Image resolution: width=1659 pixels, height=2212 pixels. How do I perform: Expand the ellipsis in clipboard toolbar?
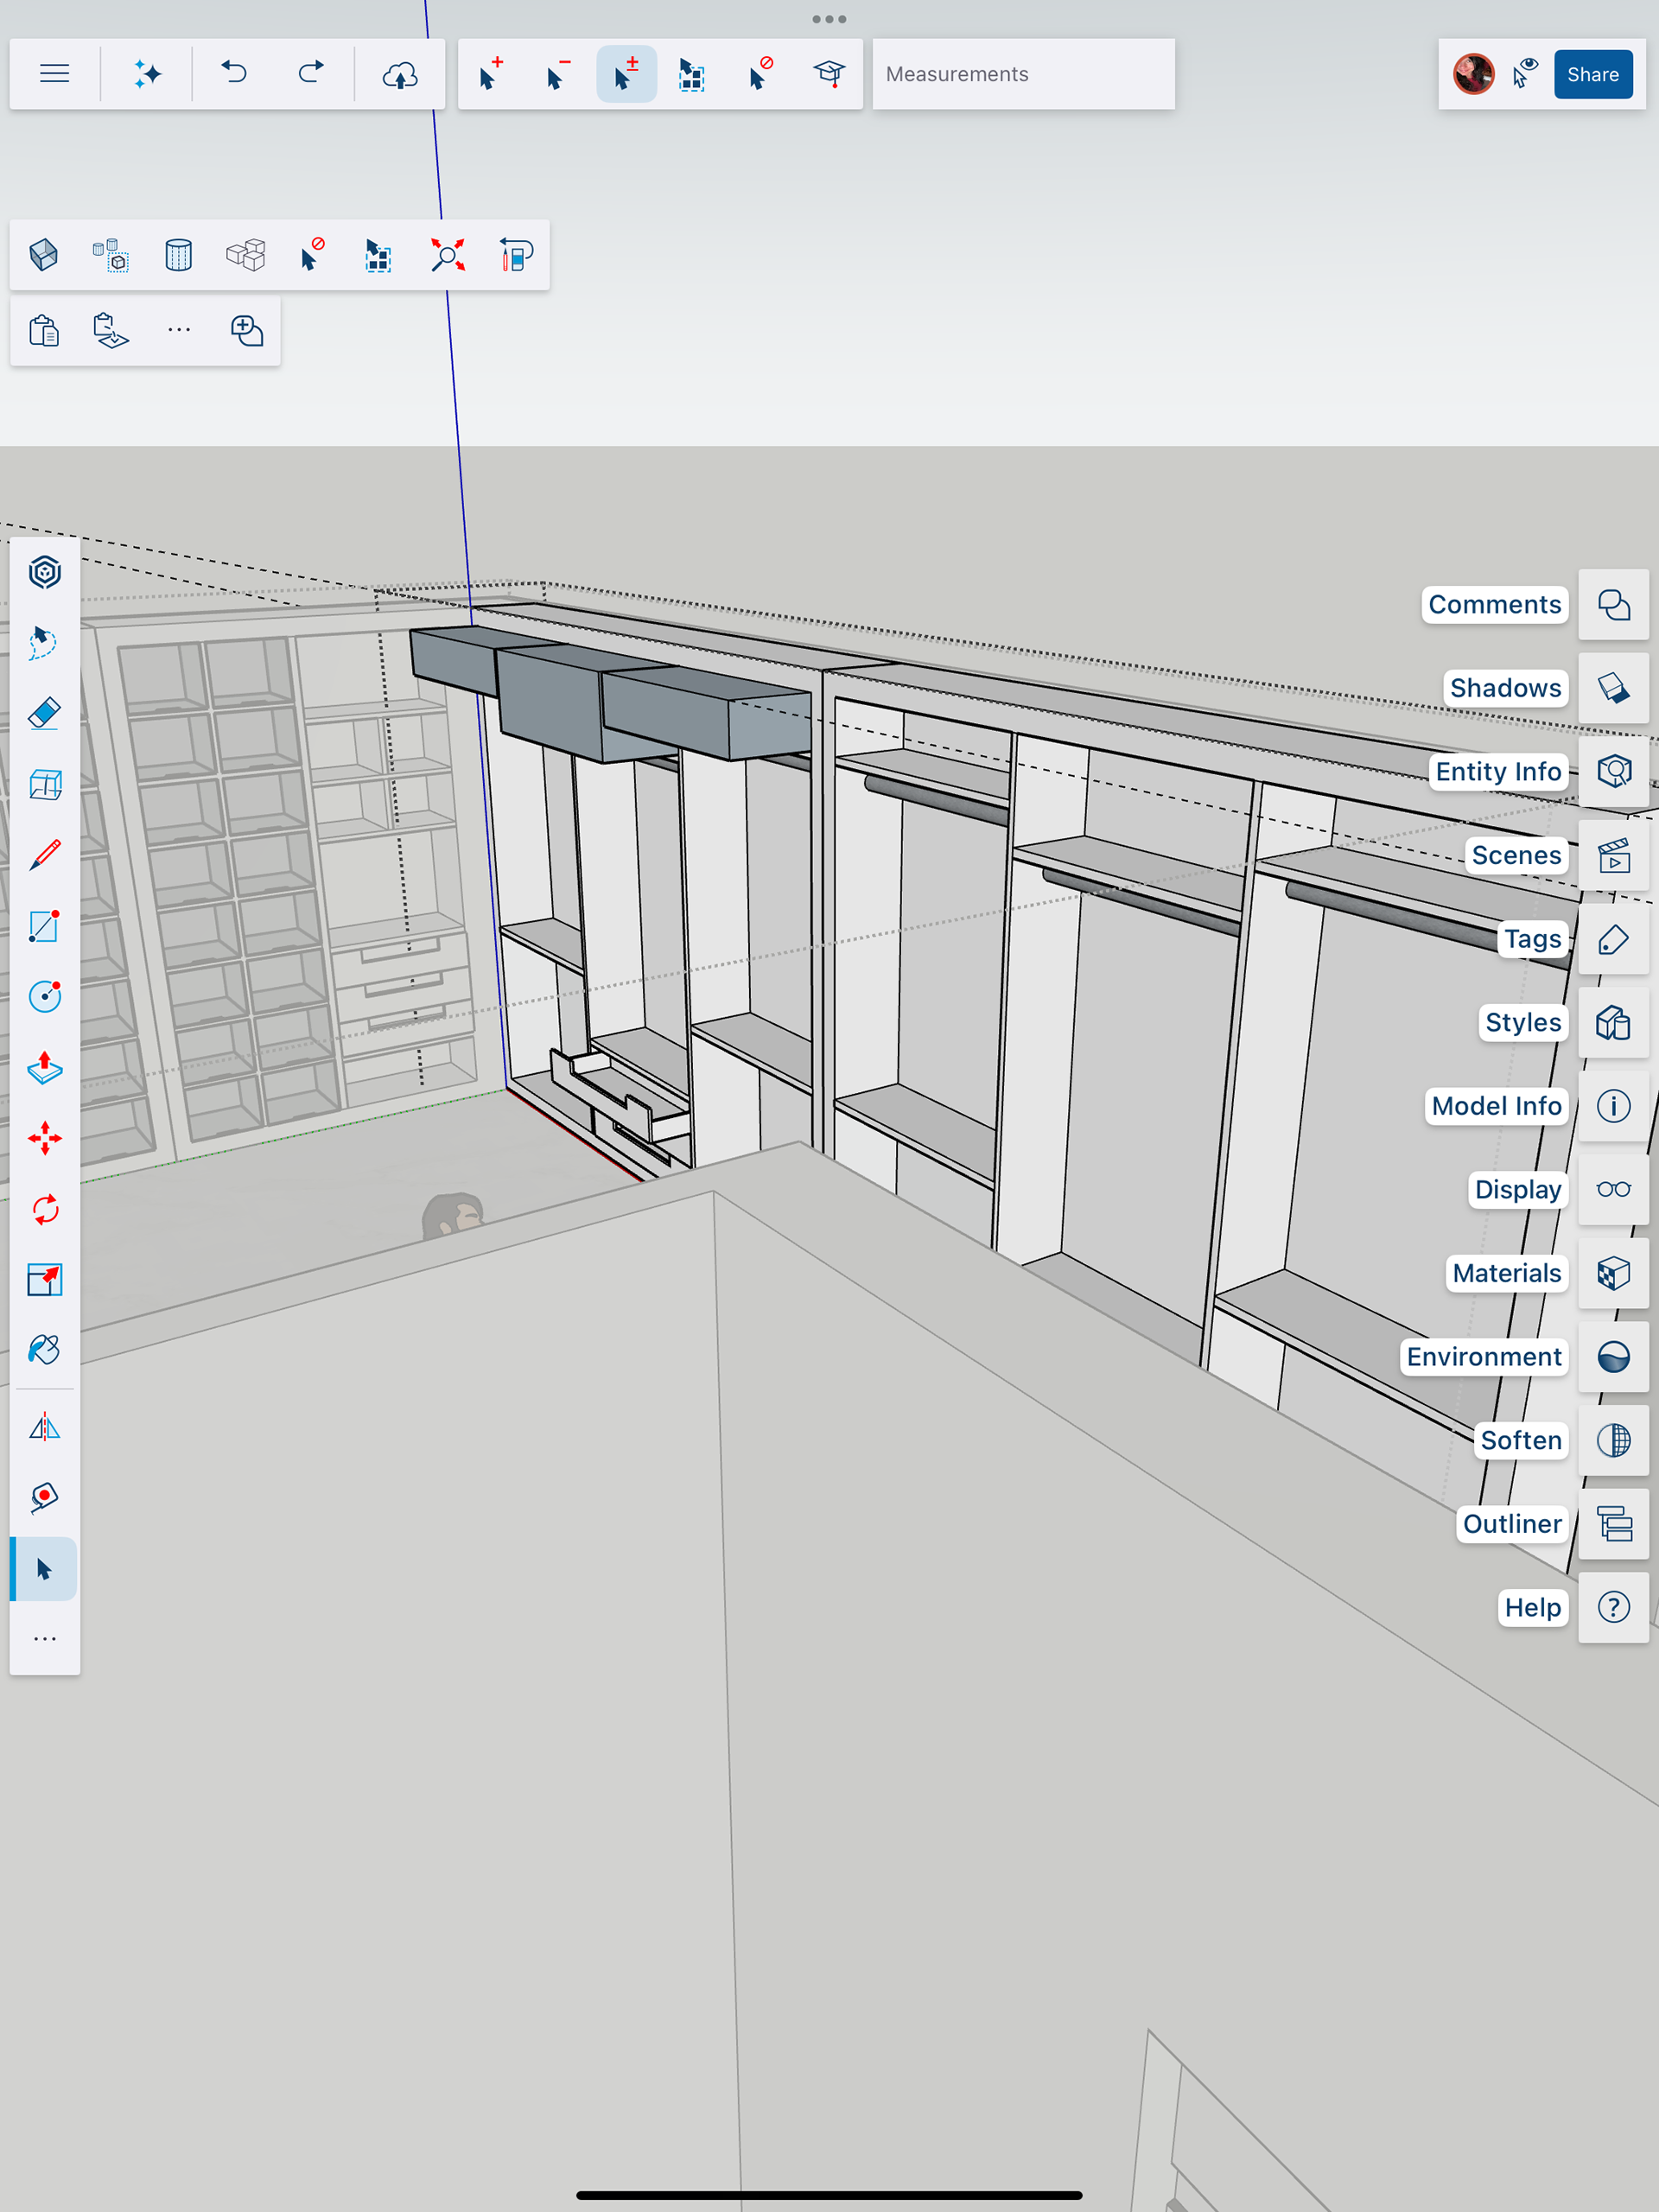pyautogui.click(x=179, y=330)
